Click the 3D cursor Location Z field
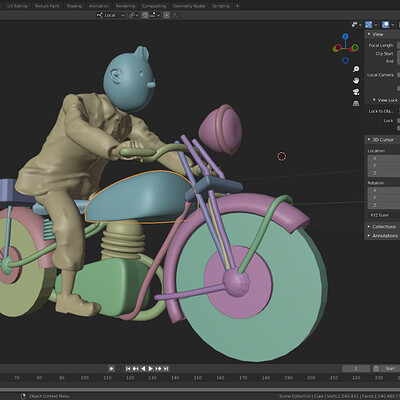Screen dimensions: 400x400 pos(384,173)
